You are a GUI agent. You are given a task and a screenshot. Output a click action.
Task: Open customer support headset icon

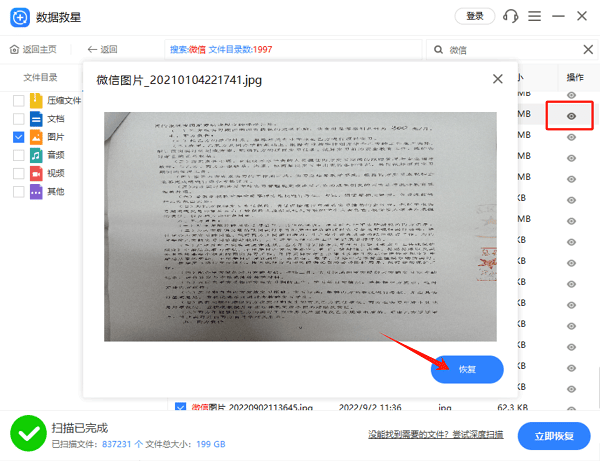[511, 16]
